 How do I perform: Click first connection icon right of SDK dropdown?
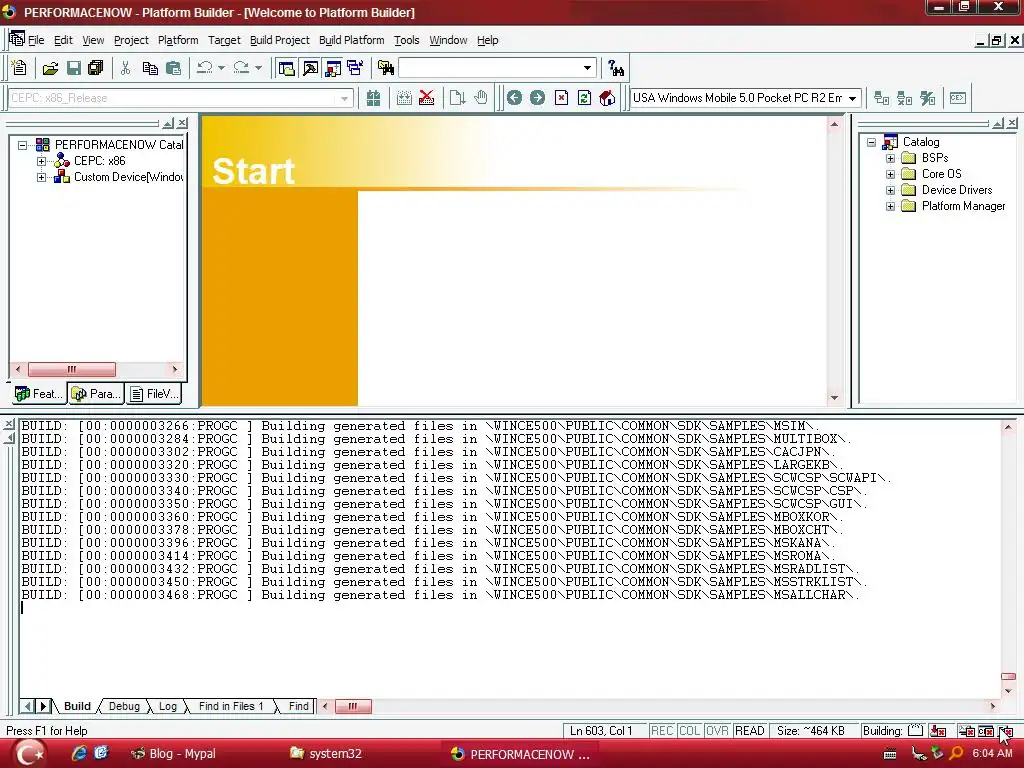coord(882,98)
